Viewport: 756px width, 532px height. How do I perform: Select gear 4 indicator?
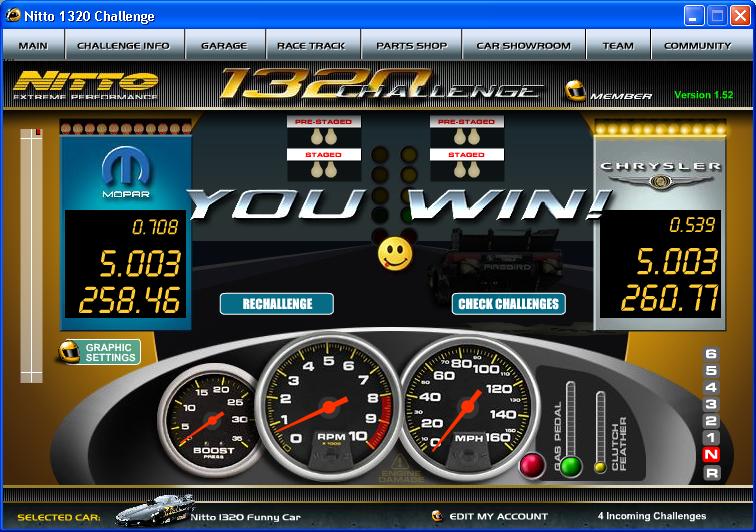711,387
